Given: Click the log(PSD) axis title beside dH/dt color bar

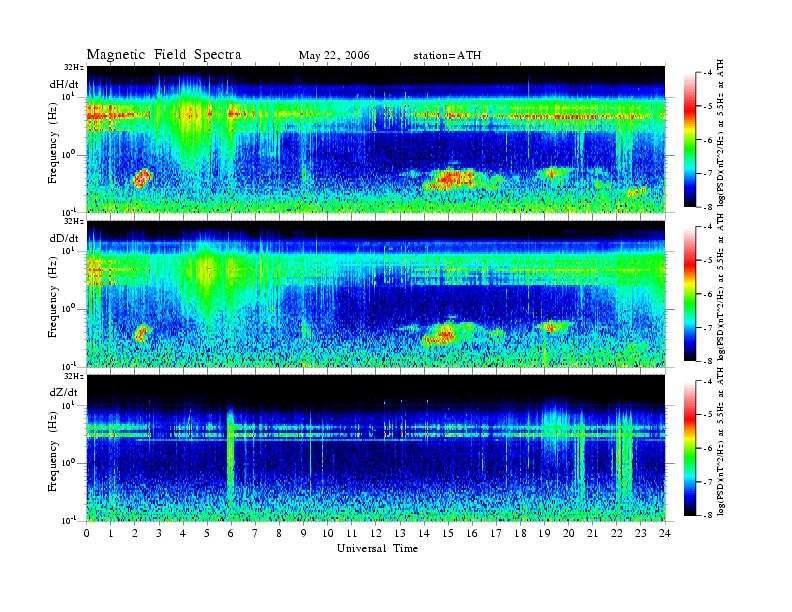Looking at the screenshot, I should 720,133.
